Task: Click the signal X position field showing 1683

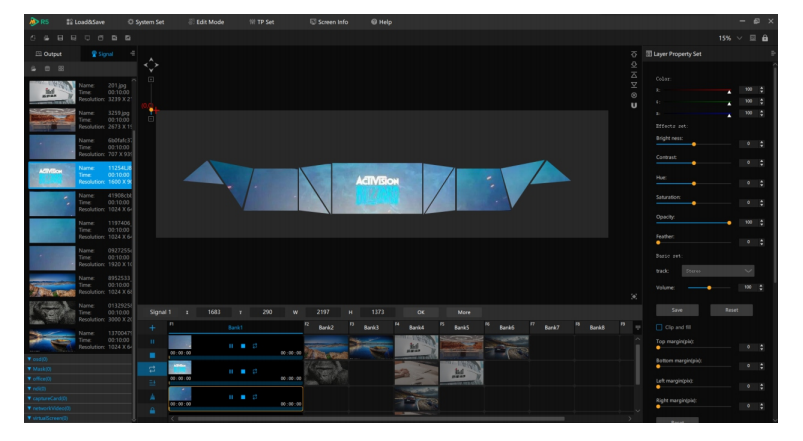Action: coord(214,312)
